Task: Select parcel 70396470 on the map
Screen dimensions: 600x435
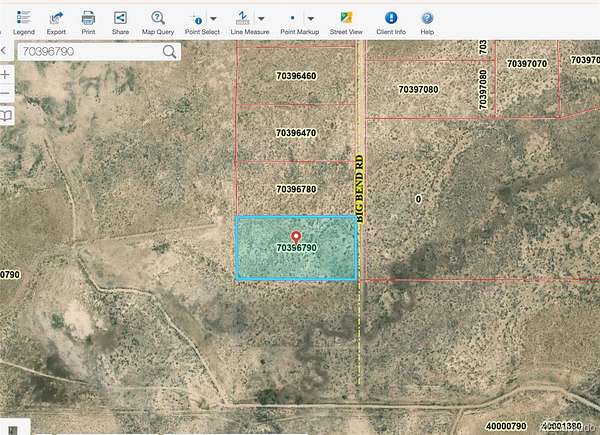Action: click(x=296, y=133)
